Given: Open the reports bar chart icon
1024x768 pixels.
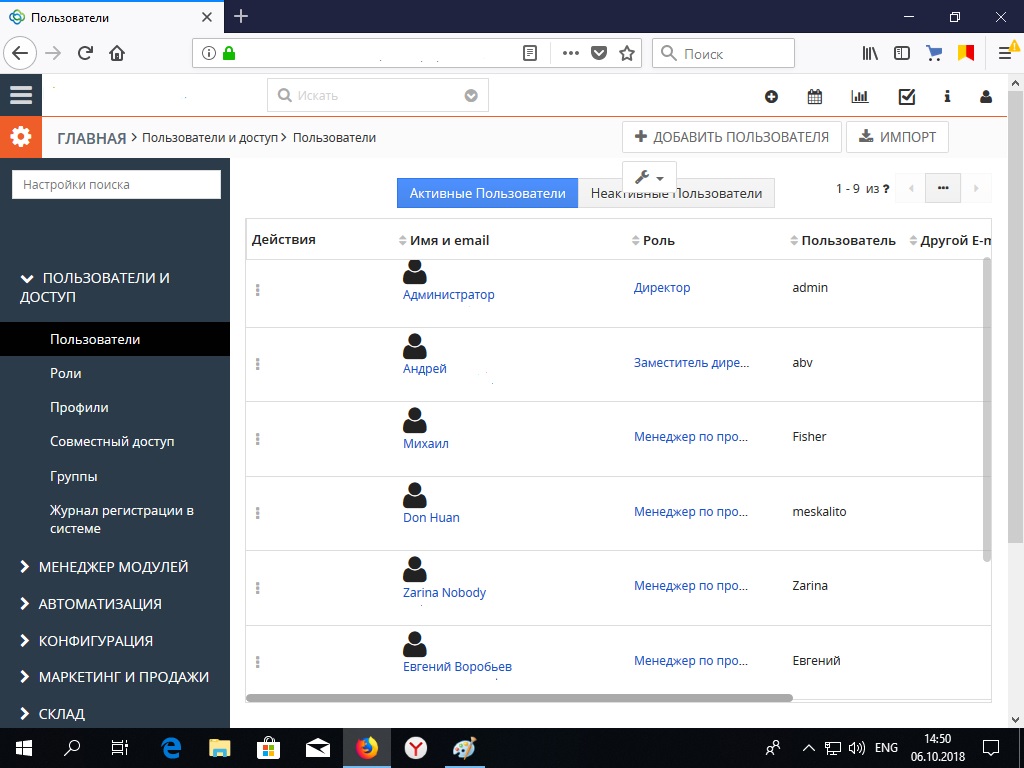Looking at the screenshot, I should tap(859, 97).
